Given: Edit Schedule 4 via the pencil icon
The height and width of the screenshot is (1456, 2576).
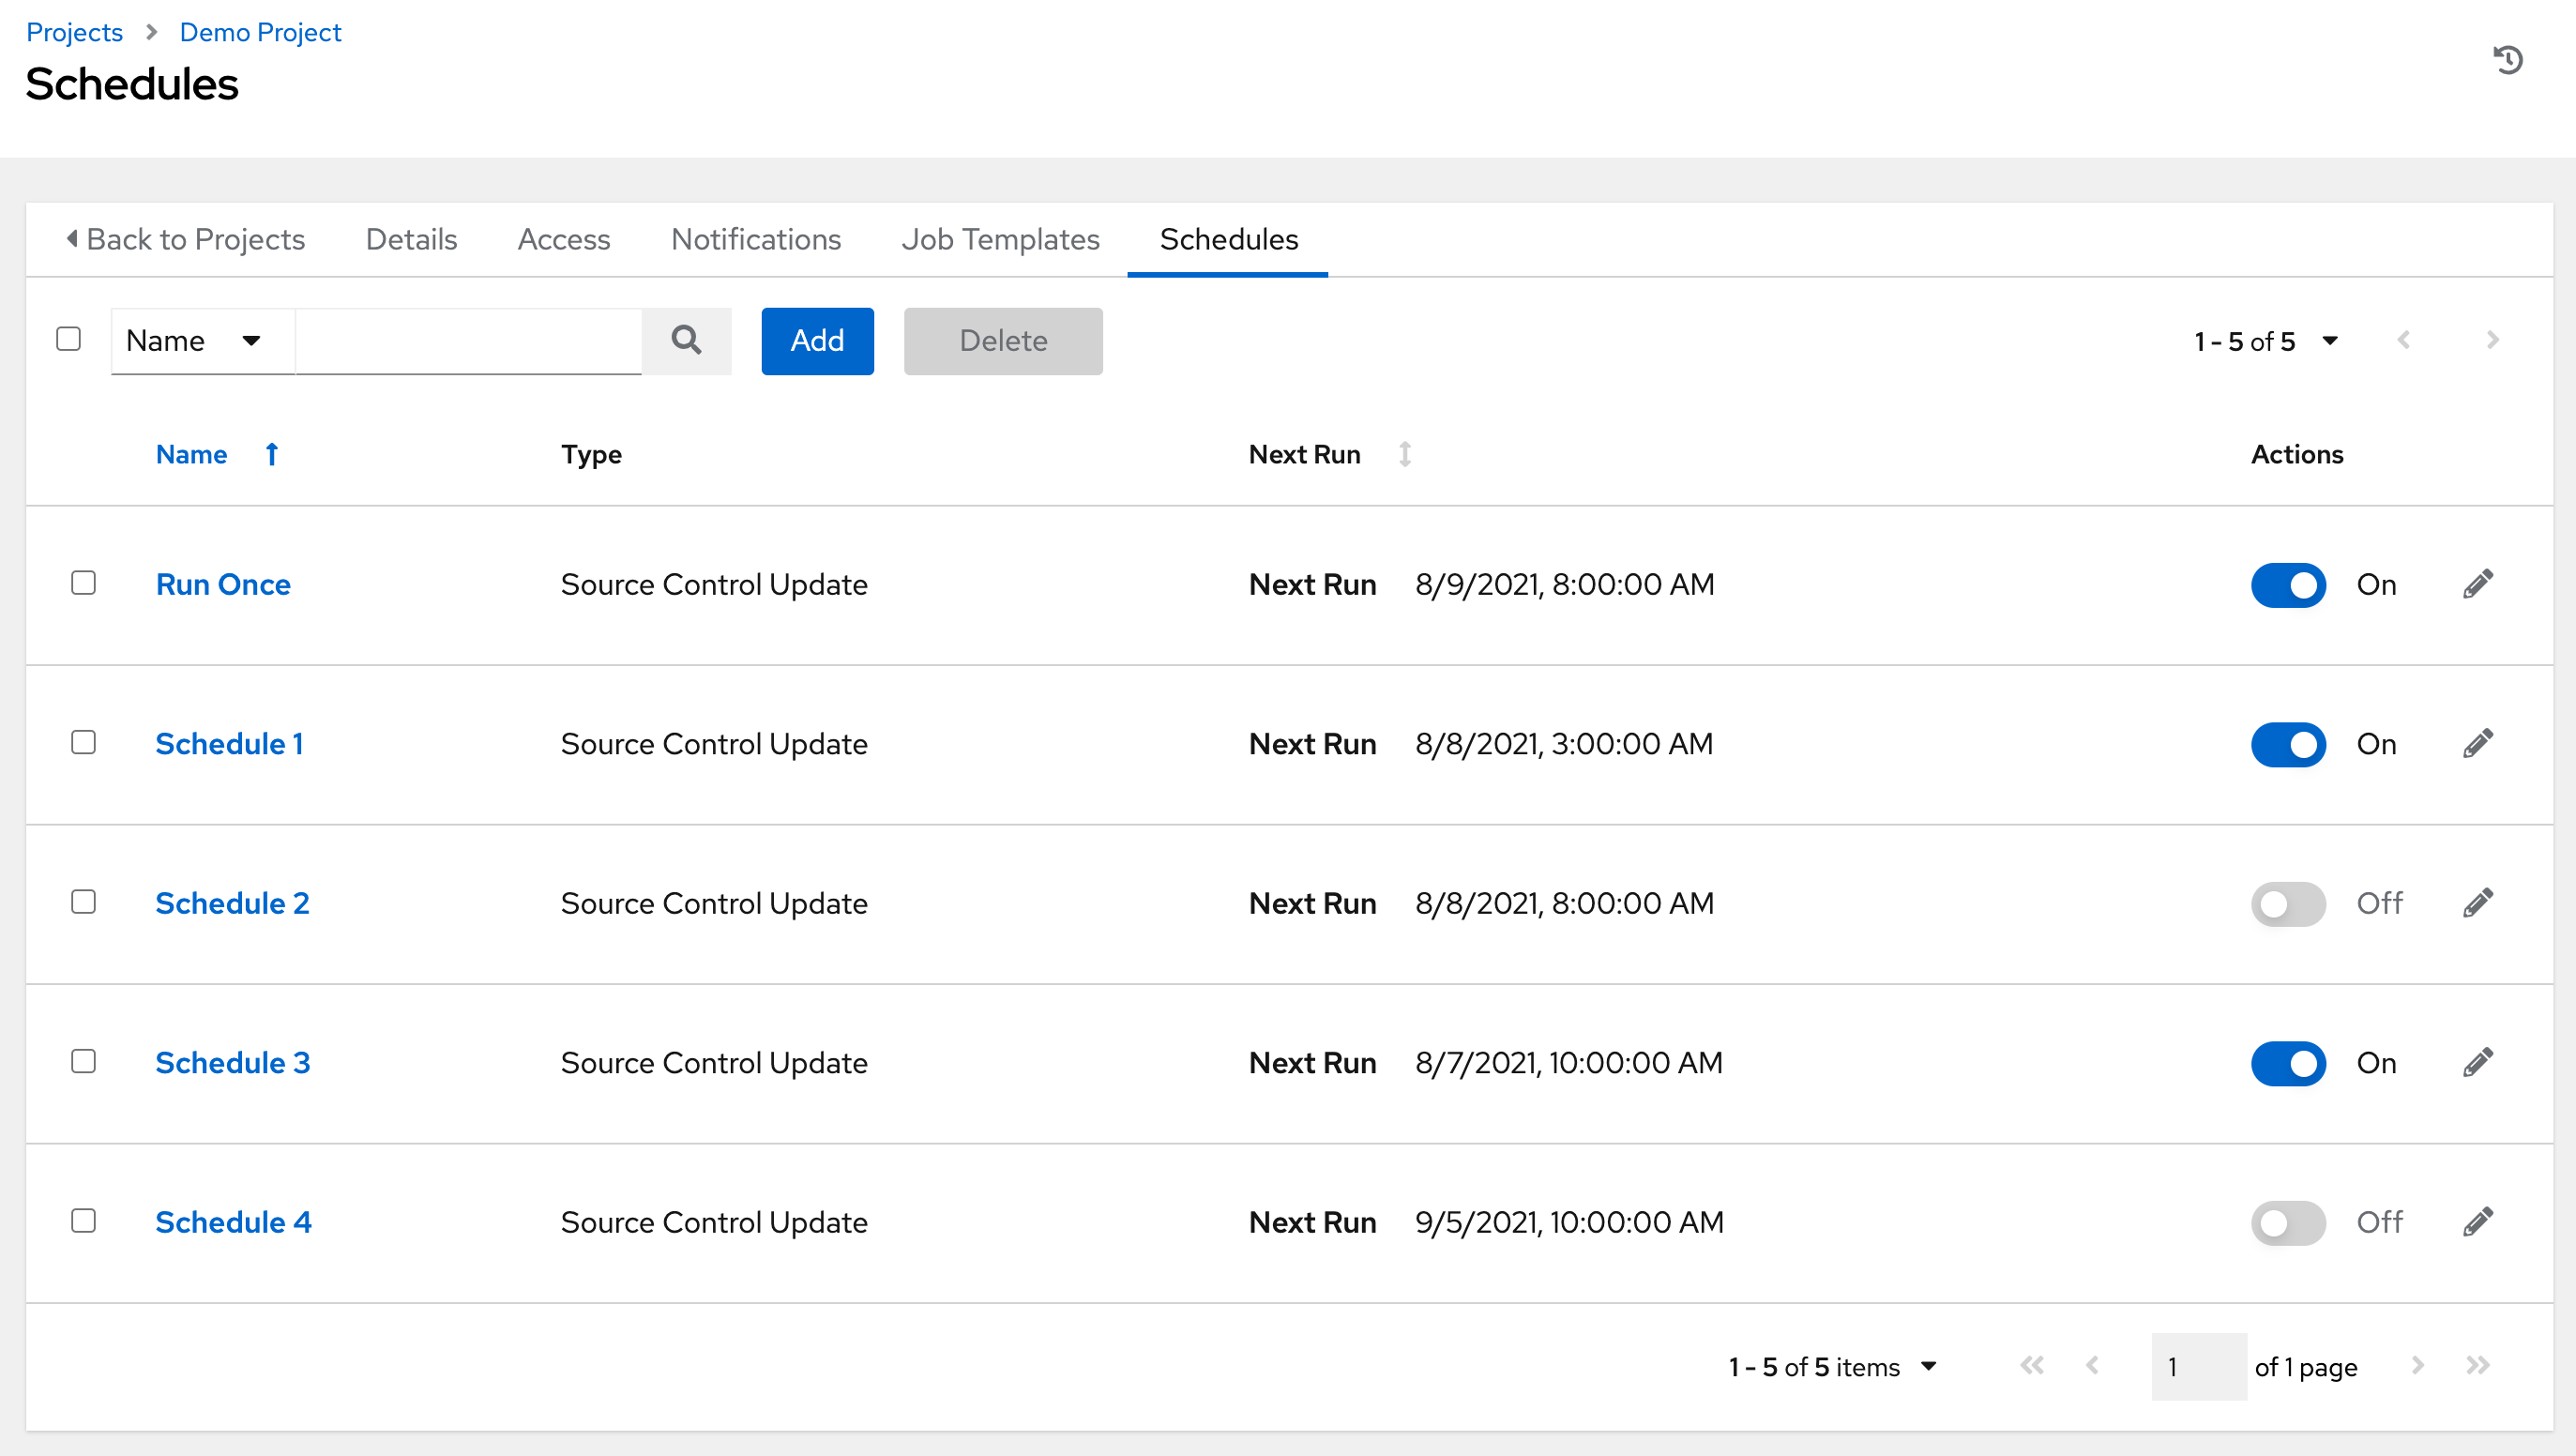Looking at the screenshot, I should (2478, 1222).
